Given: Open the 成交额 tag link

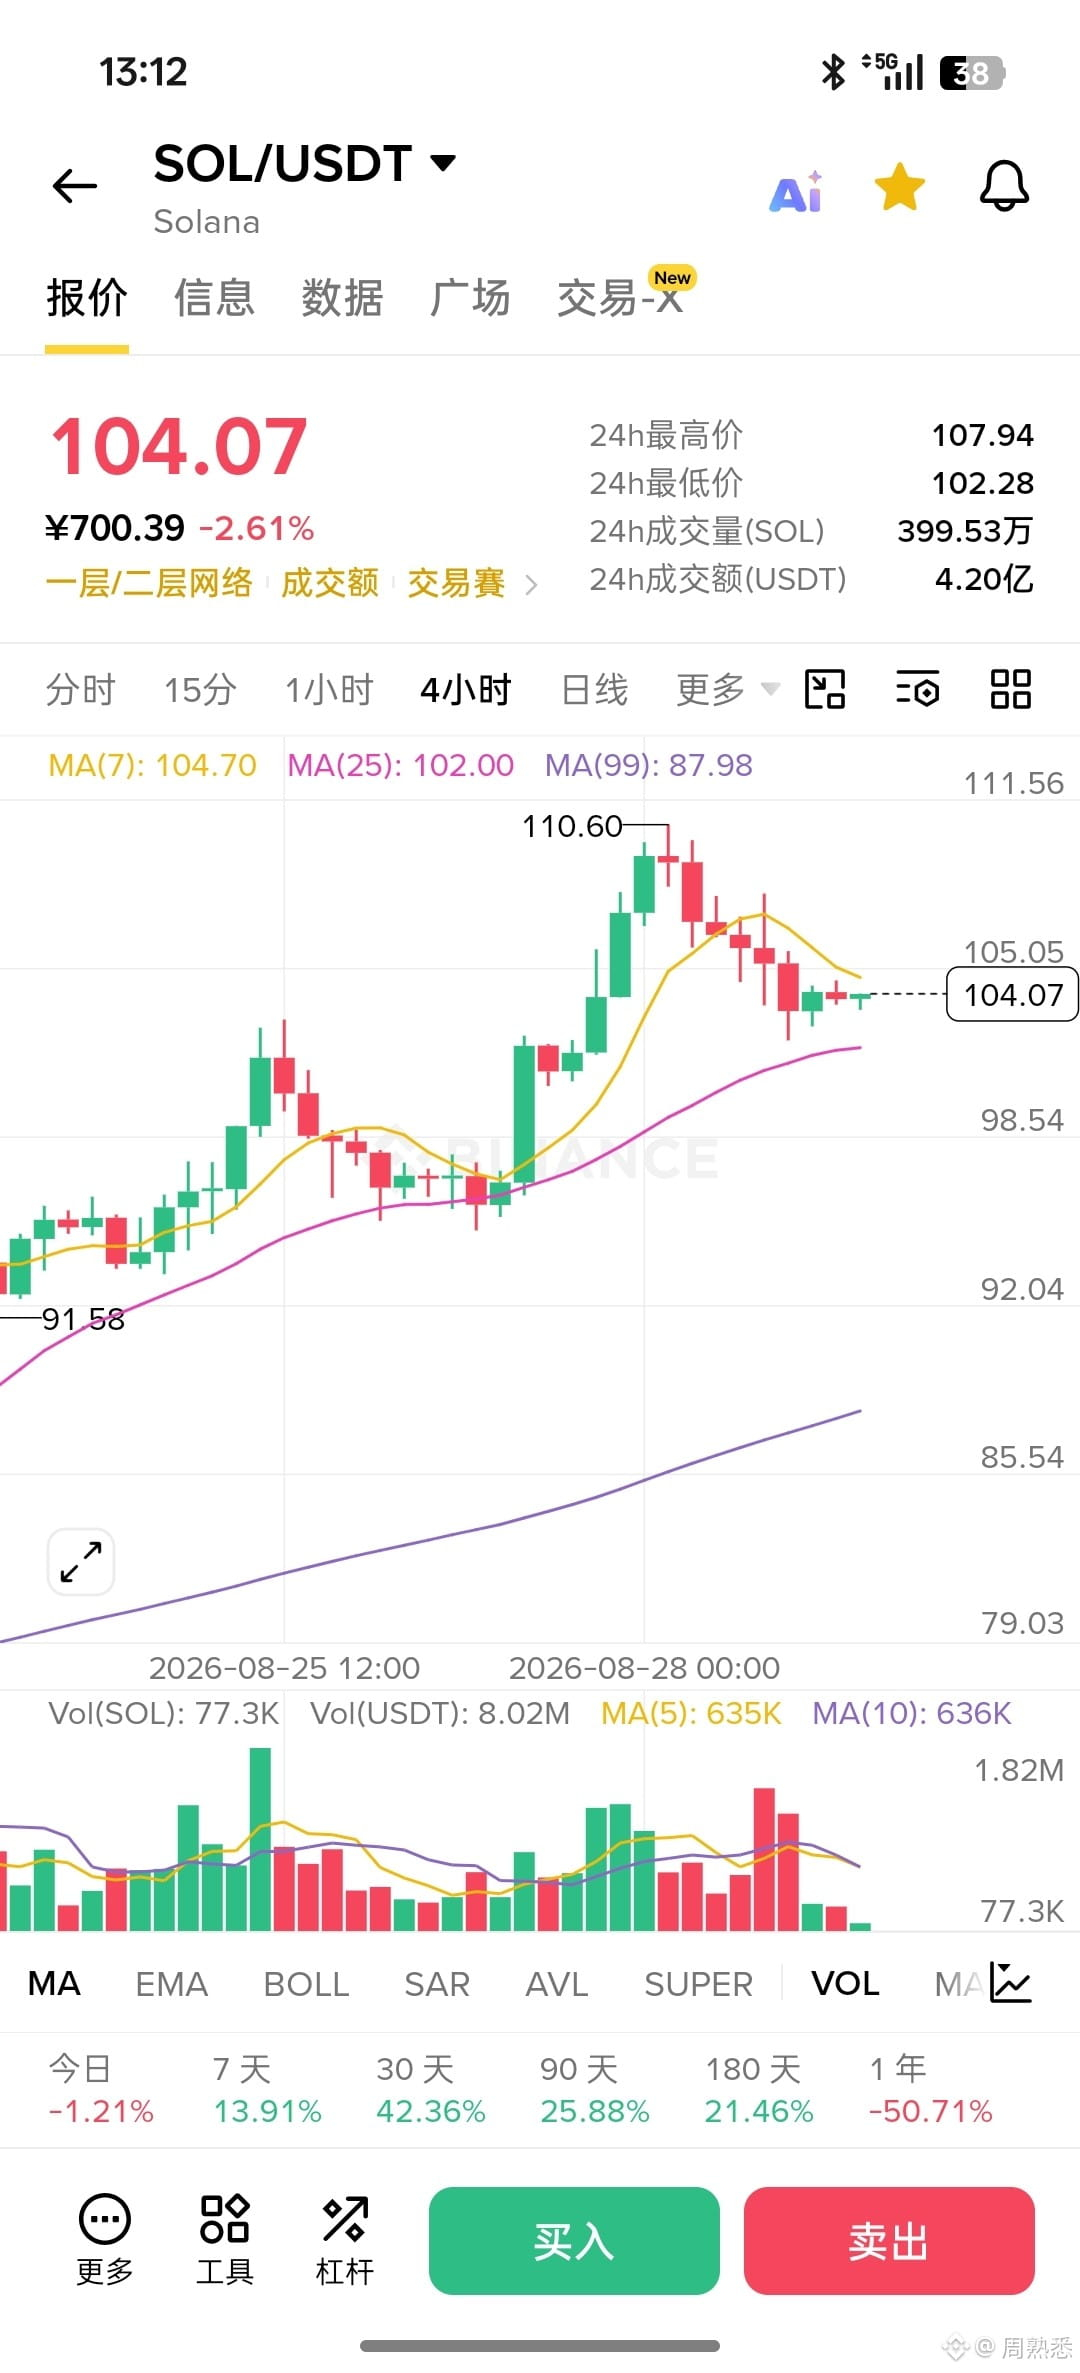Looking at the screenshot, I should [330, 583].
